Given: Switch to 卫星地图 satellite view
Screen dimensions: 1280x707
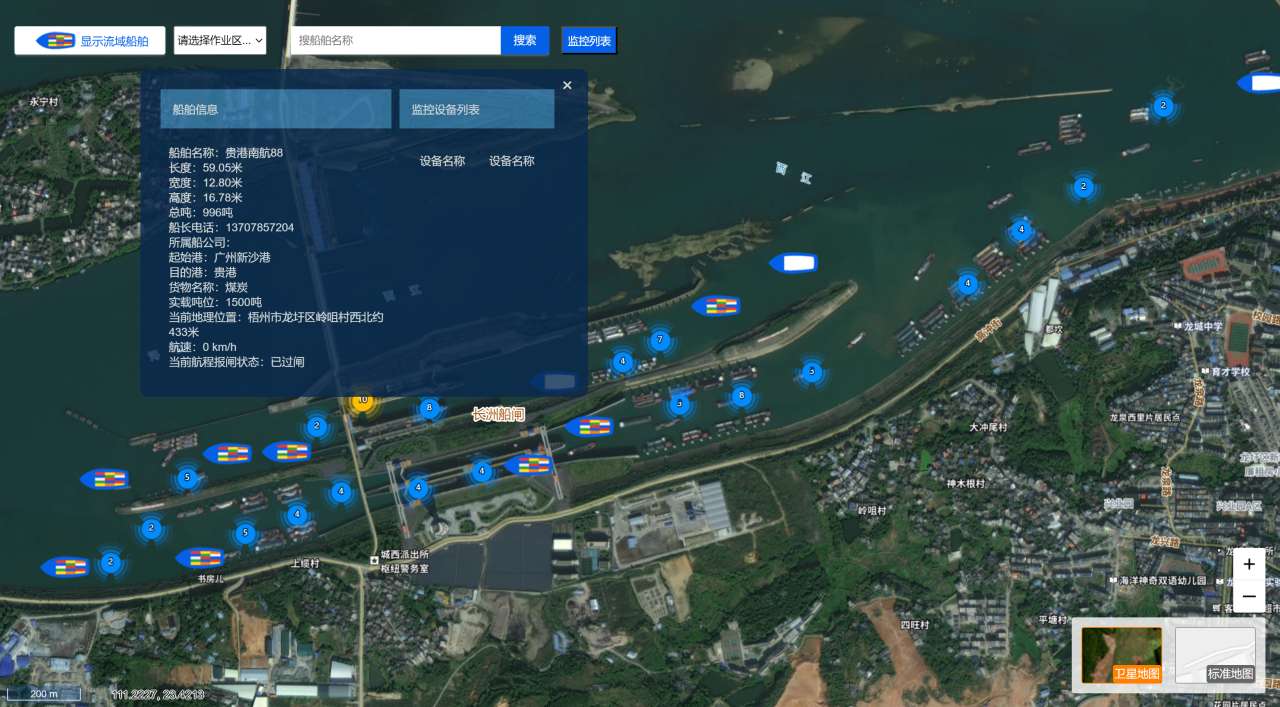Looking at the screenshot, I should point(1121,655).
